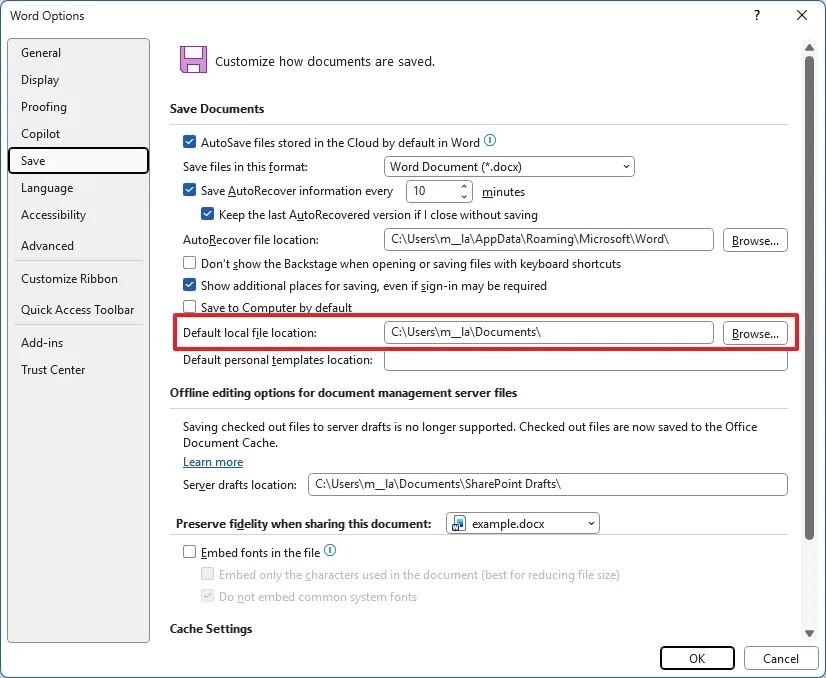
Task: Check Don't show the Backstage option
Action: pyautogui.click(x=189, y=262)
